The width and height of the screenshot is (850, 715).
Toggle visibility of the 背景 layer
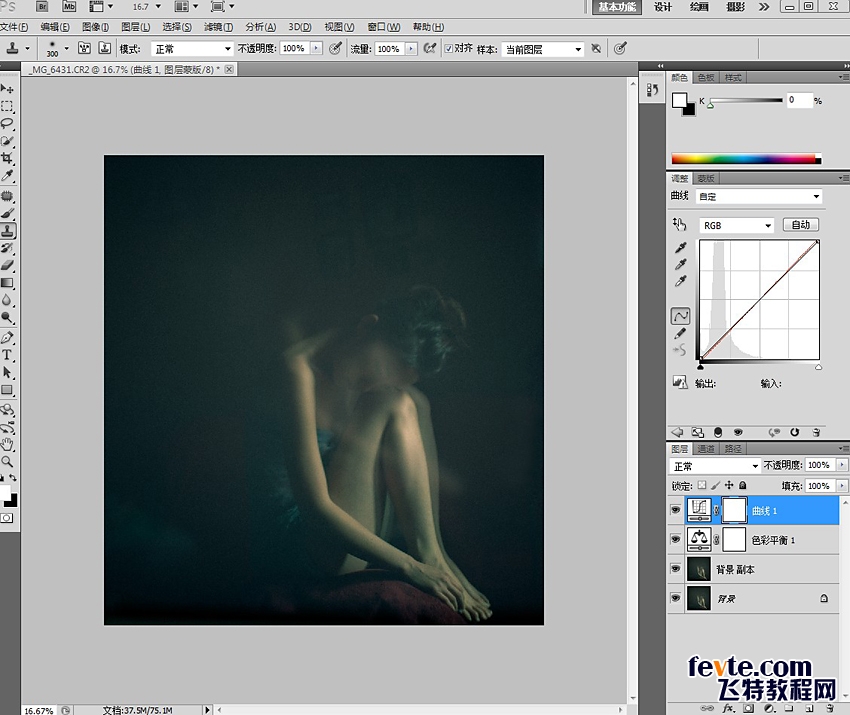pos(675,598)
